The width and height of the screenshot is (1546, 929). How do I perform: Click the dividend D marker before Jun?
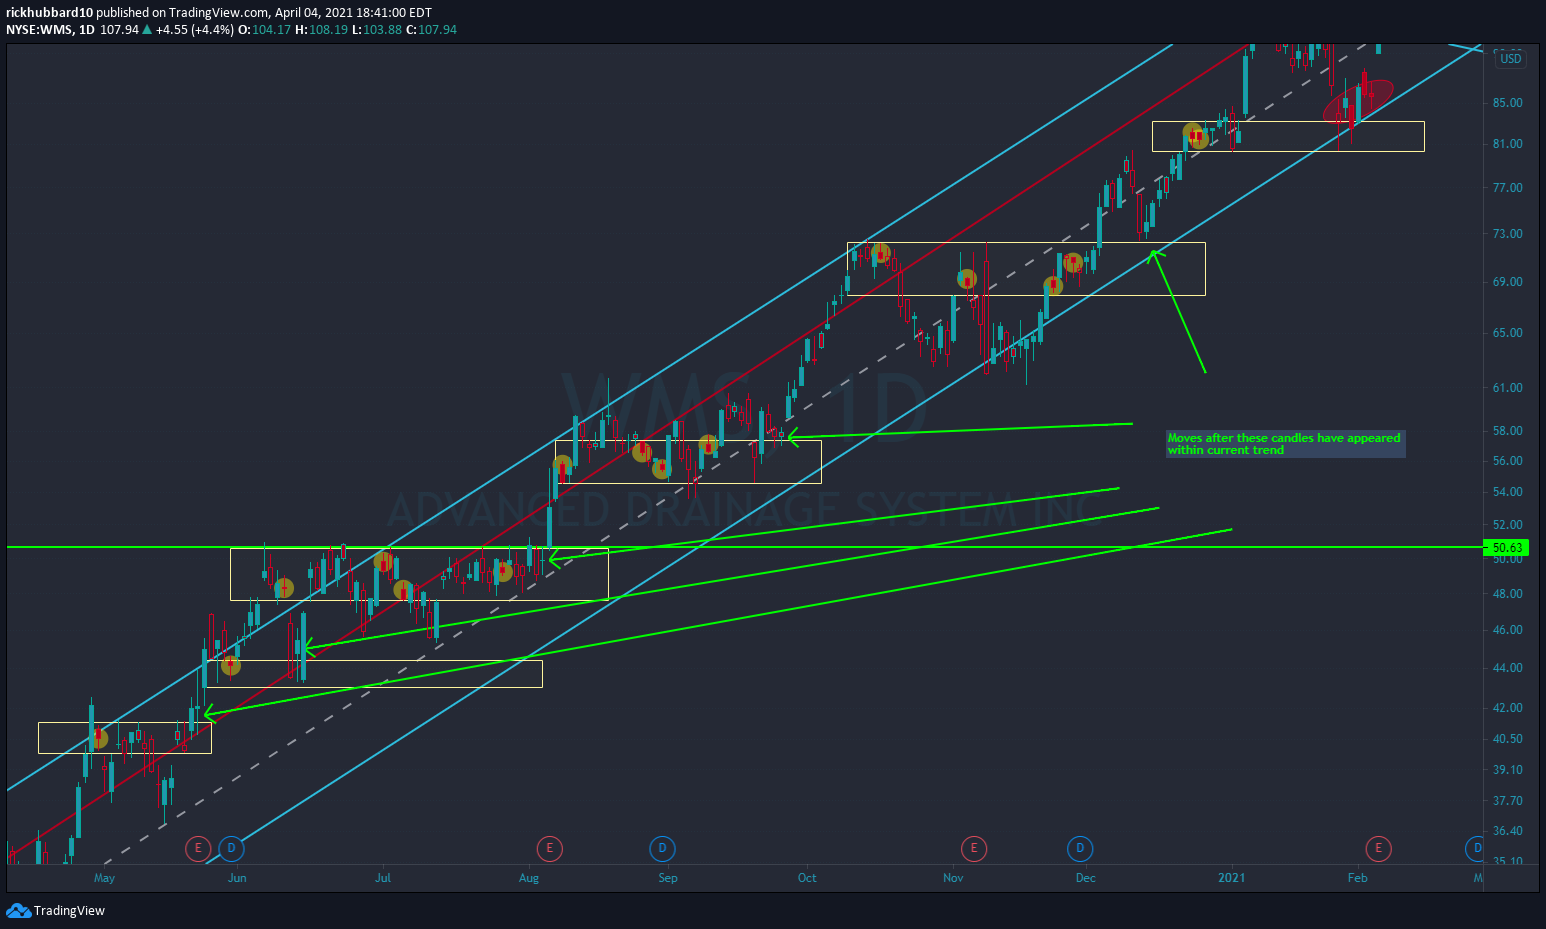tap(231, 849)
